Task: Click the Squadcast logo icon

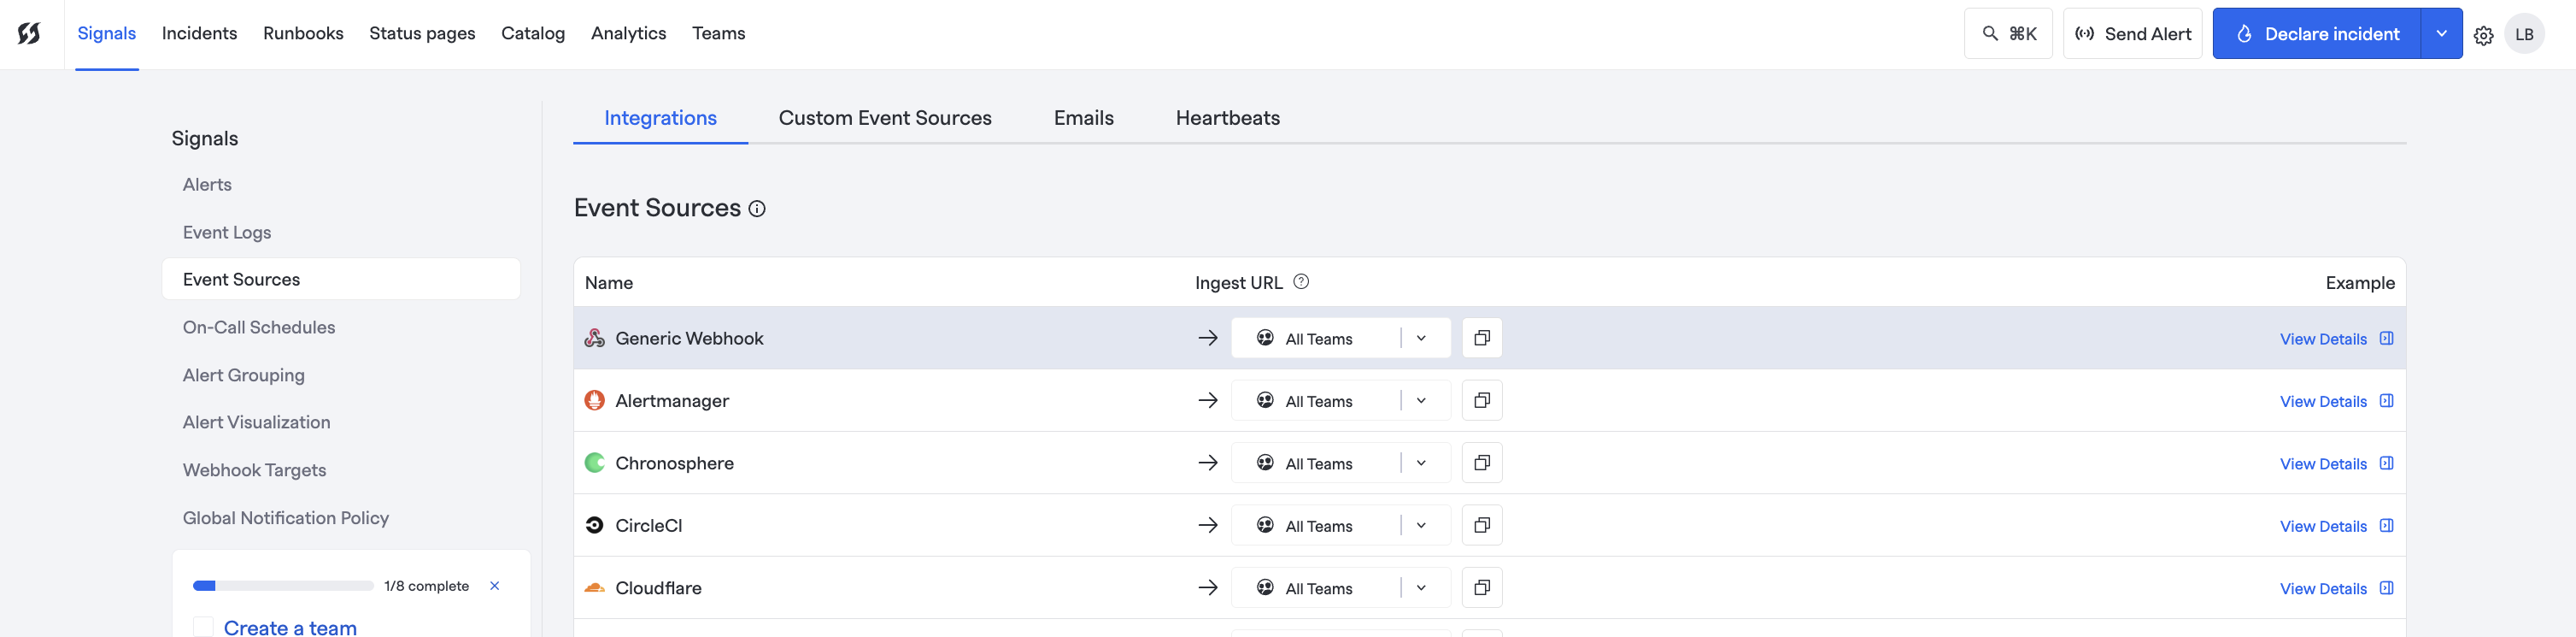Action: tap(29, 34)
